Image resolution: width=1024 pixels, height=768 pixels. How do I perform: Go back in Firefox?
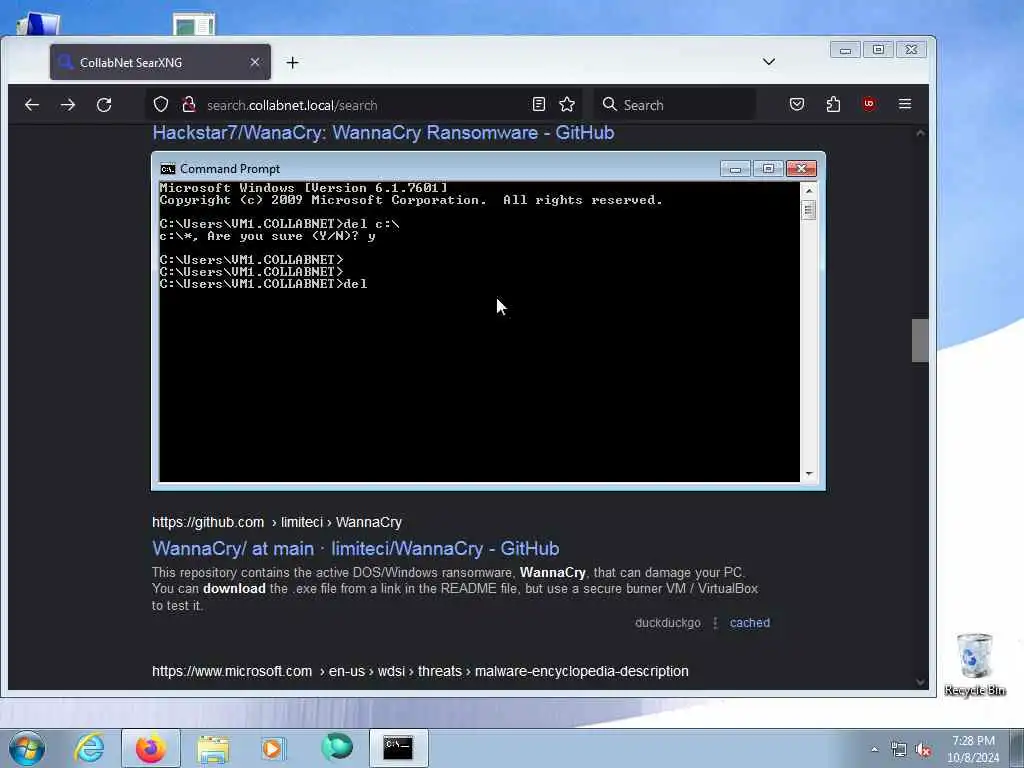click(x=32, y=104)
